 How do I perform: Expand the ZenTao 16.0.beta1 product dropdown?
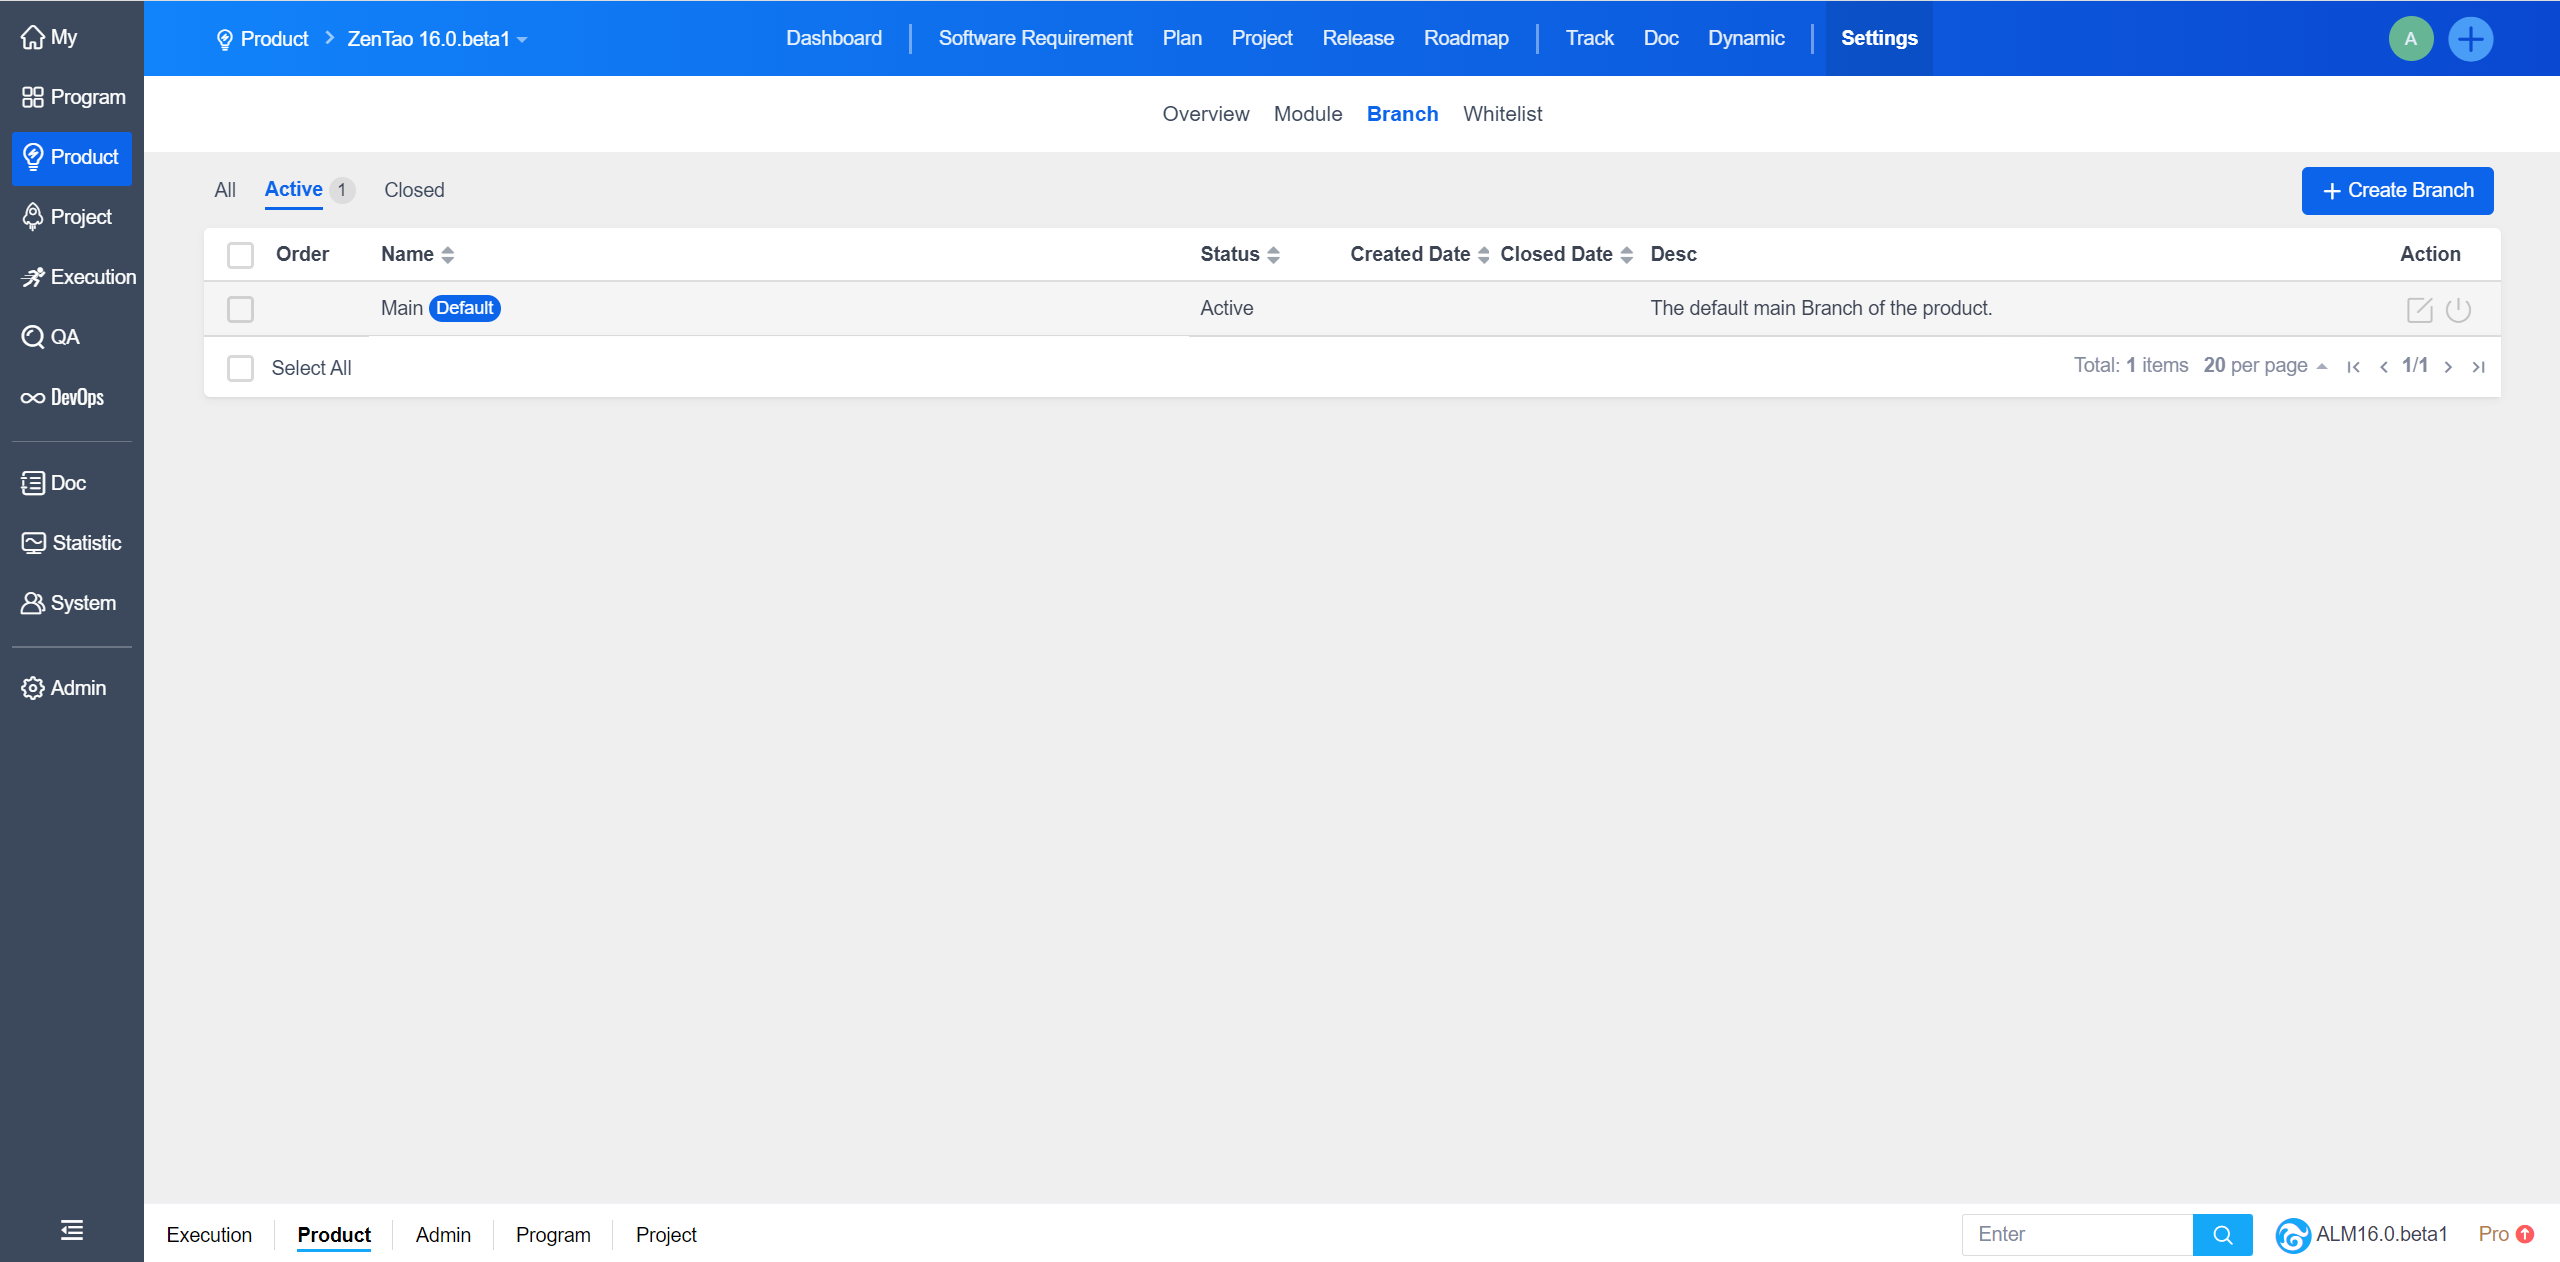point(437,39)
